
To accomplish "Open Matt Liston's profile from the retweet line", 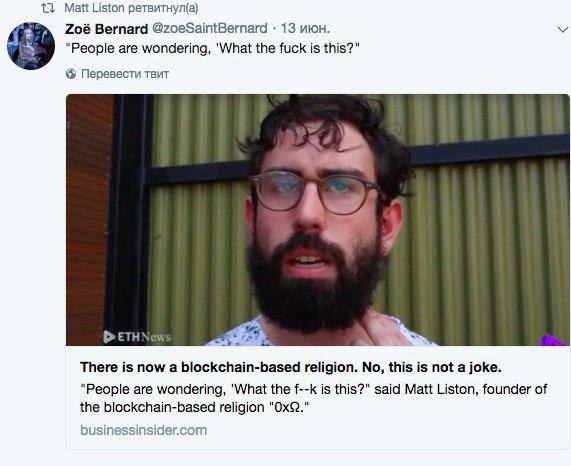I will click(94, 8).
